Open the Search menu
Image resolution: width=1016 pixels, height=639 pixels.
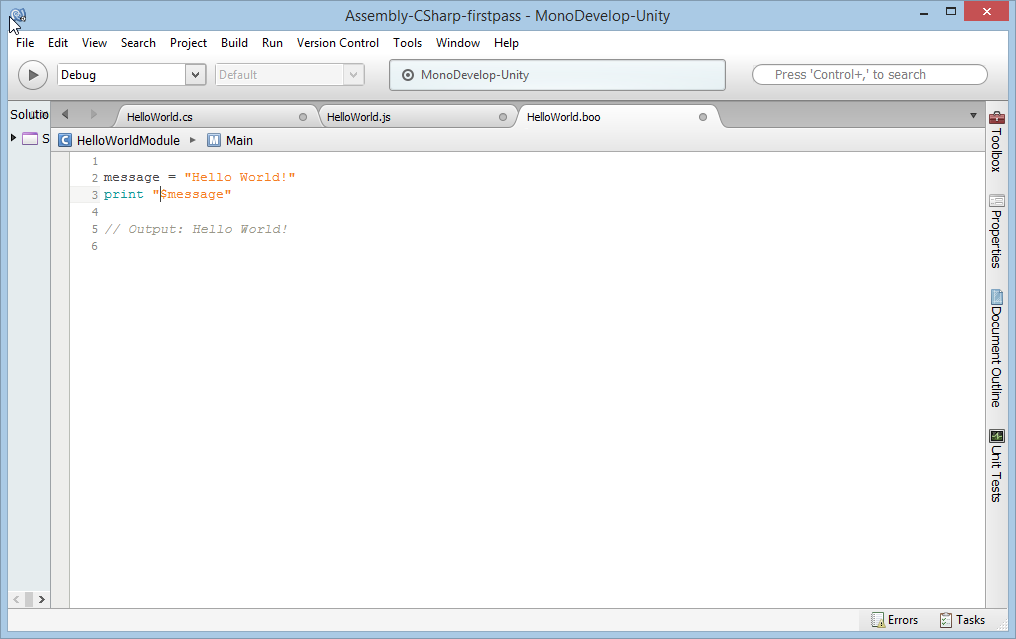138,43
